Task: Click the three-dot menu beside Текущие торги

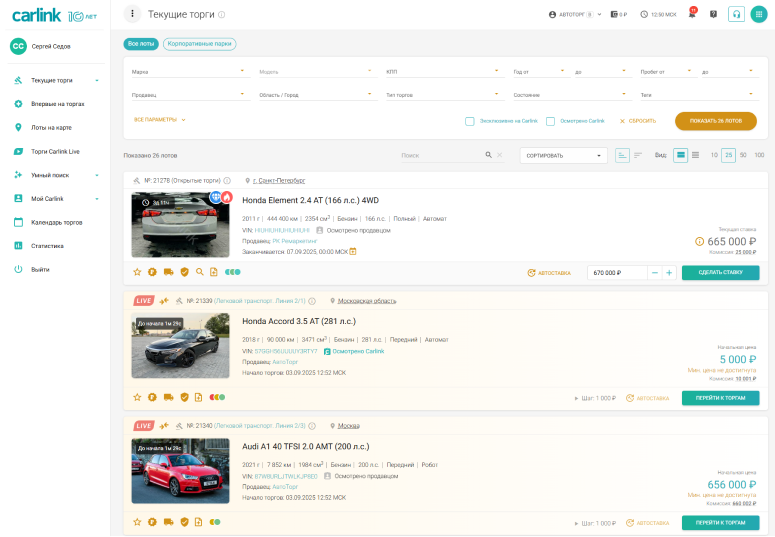Action: click(132, 14)
